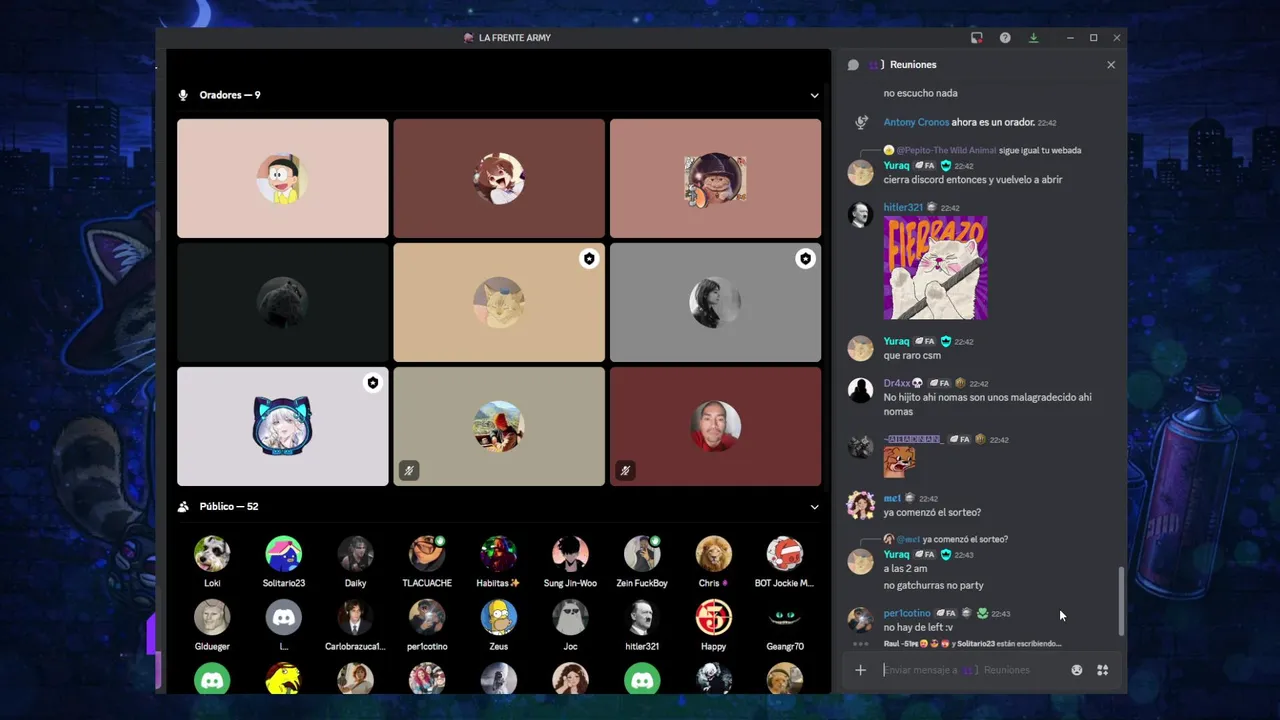Viewport: 1280px width, 720px height.
Task: Click Dr4xx's skull avatar in chat
Action: click(860, 390)
